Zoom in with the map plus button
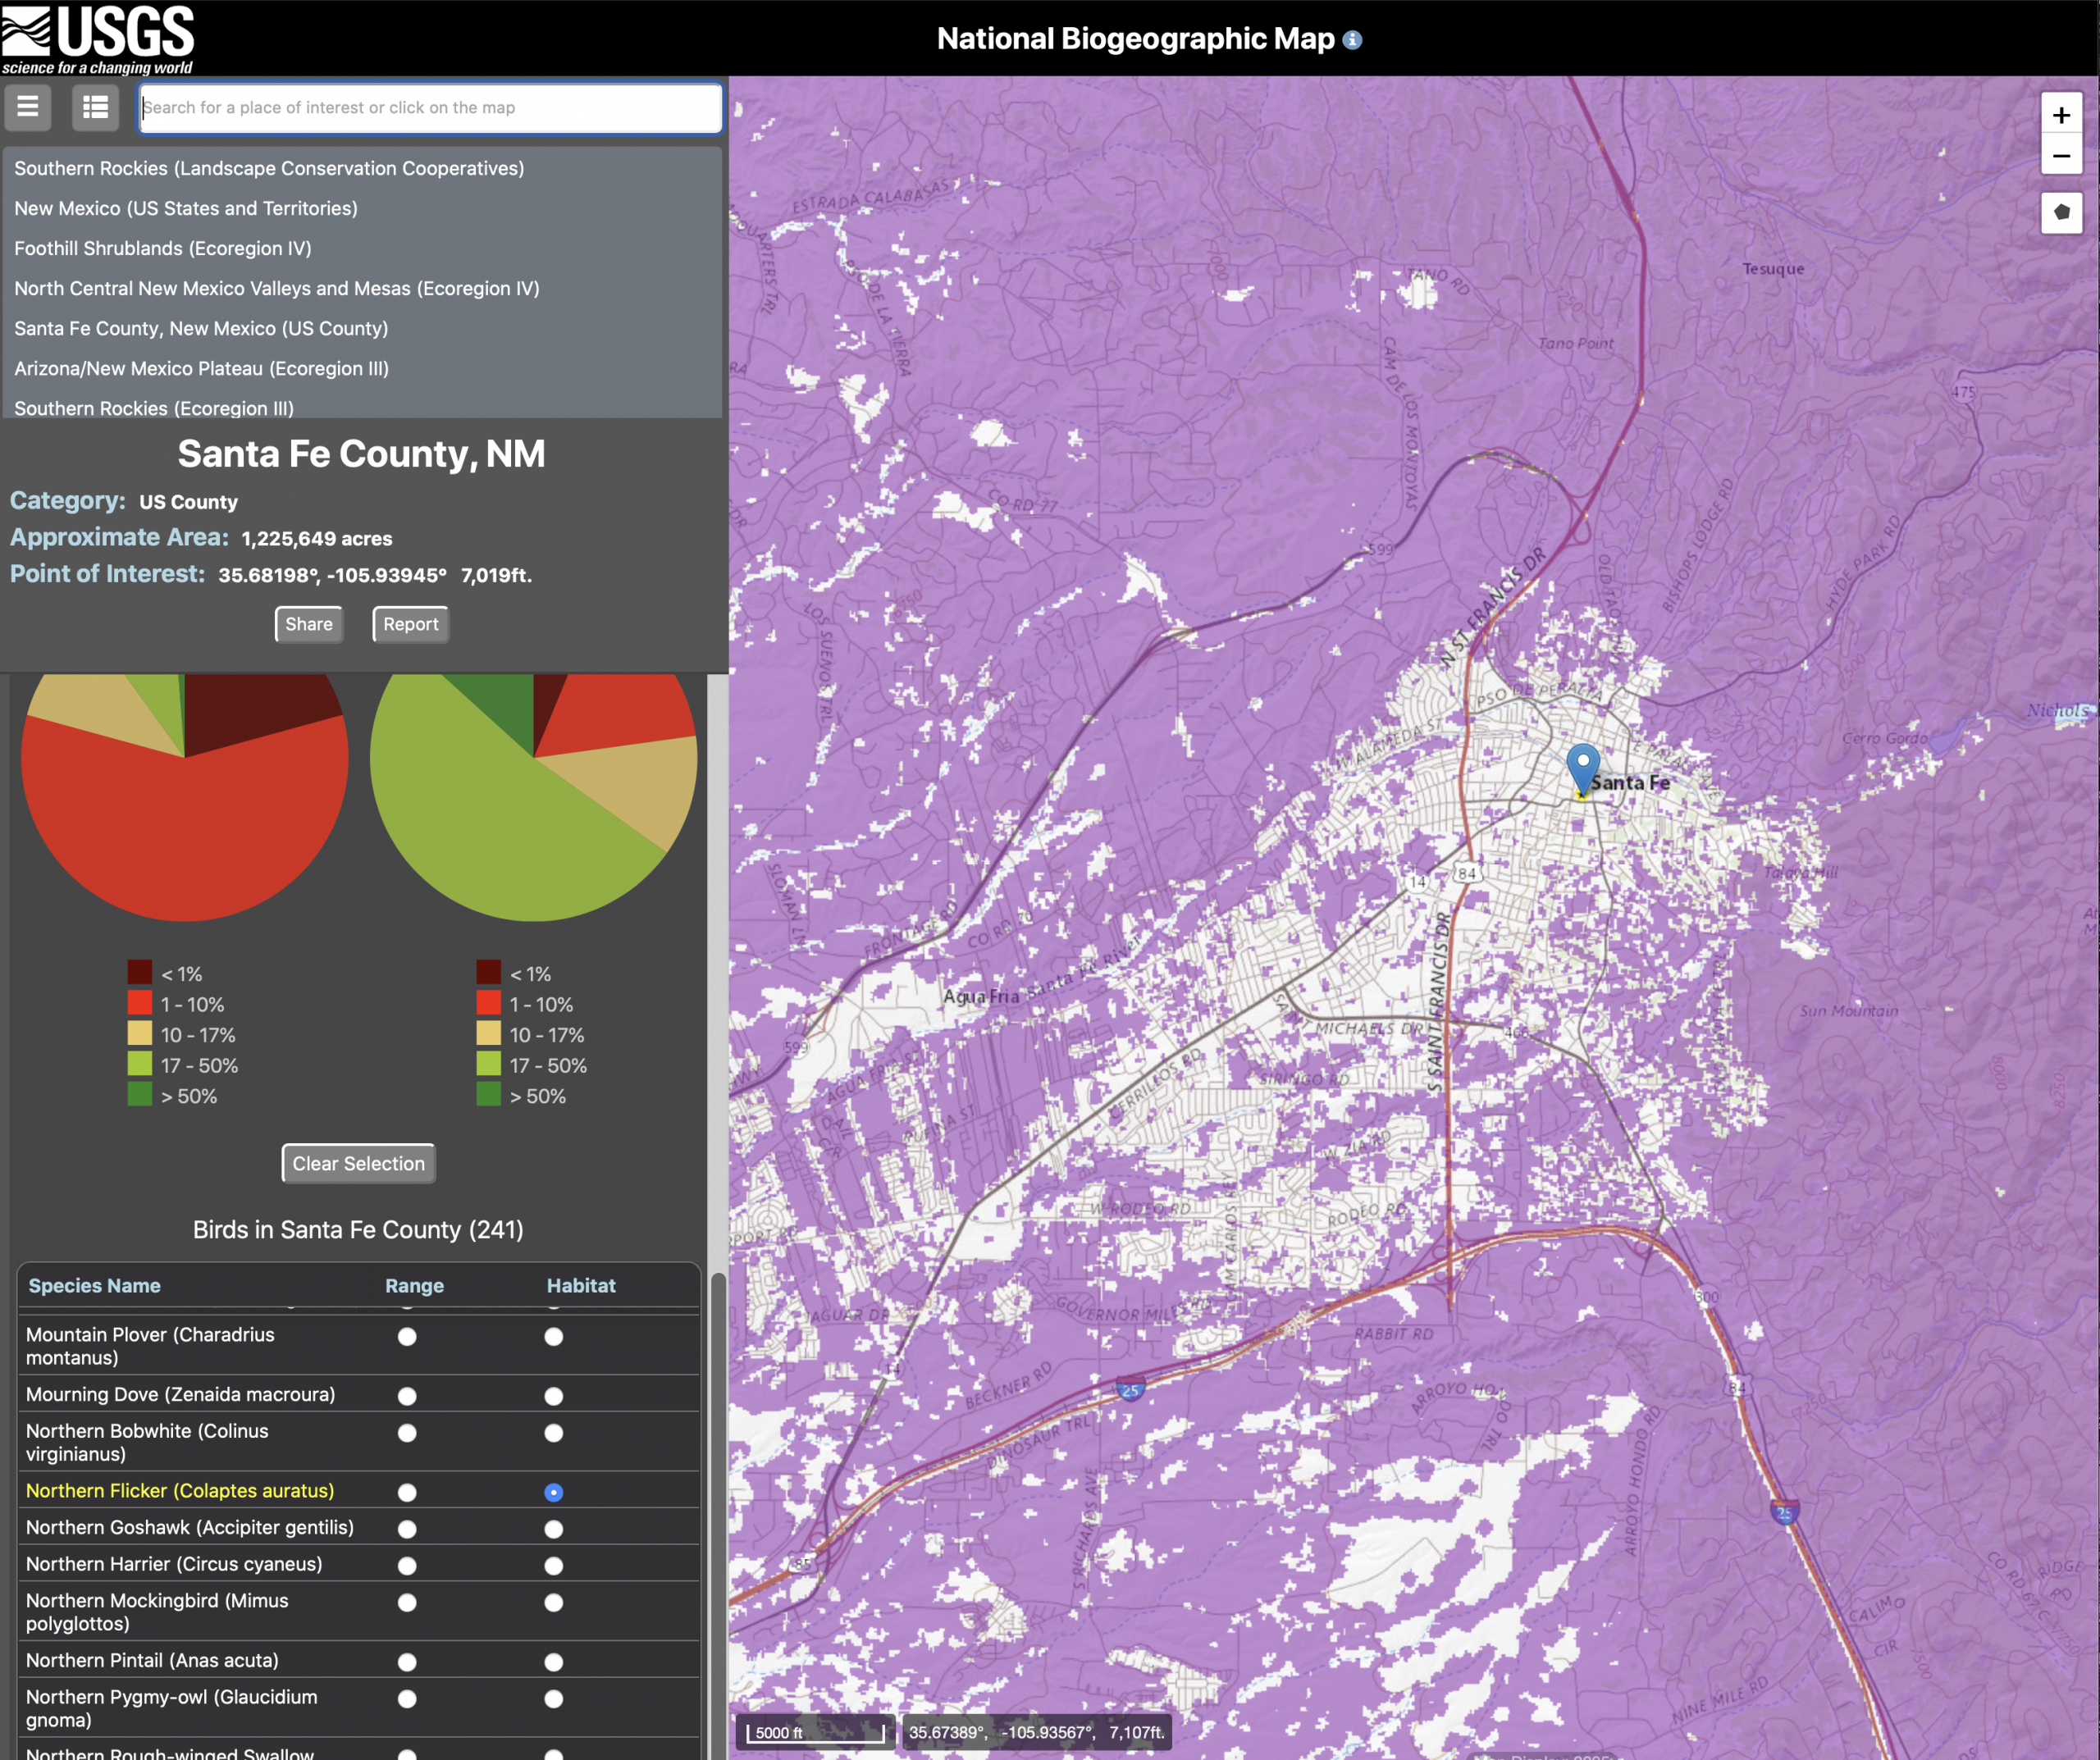Viewport: 2100px width, 1760px height. click(2061, 115)
